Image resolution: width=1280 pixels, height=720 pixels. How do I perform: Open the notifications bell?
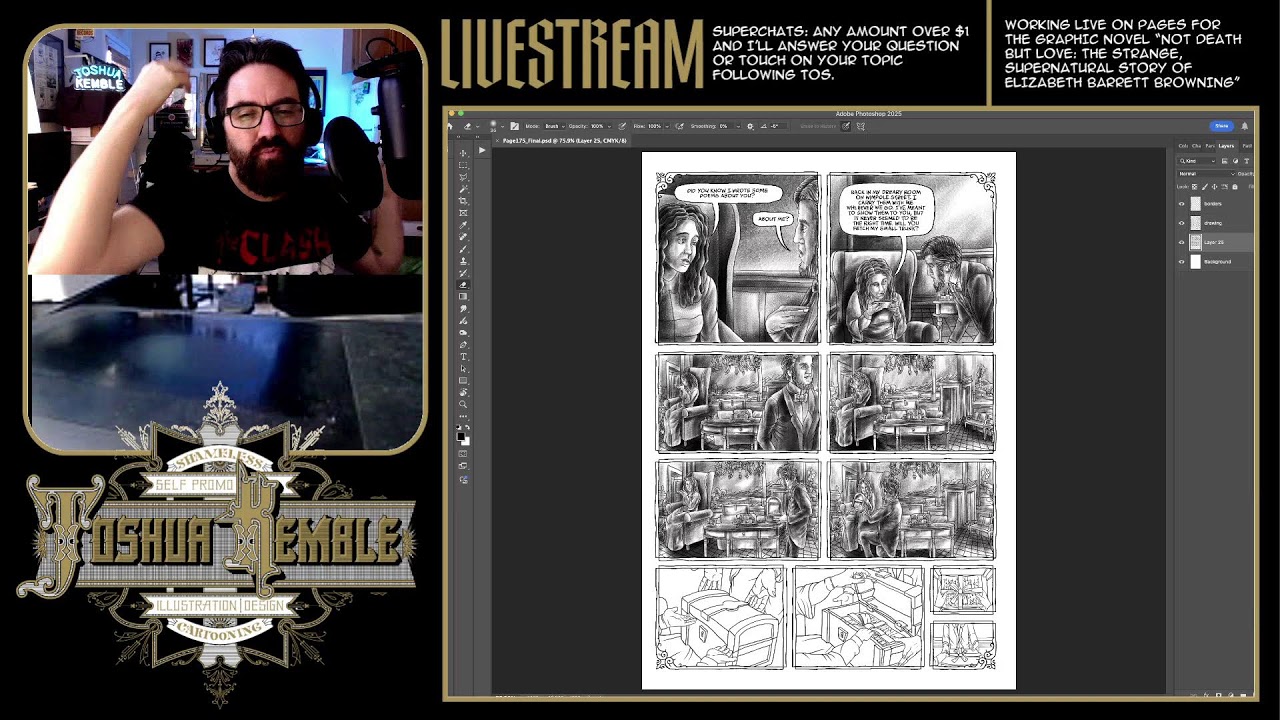tap(1244, 126)
